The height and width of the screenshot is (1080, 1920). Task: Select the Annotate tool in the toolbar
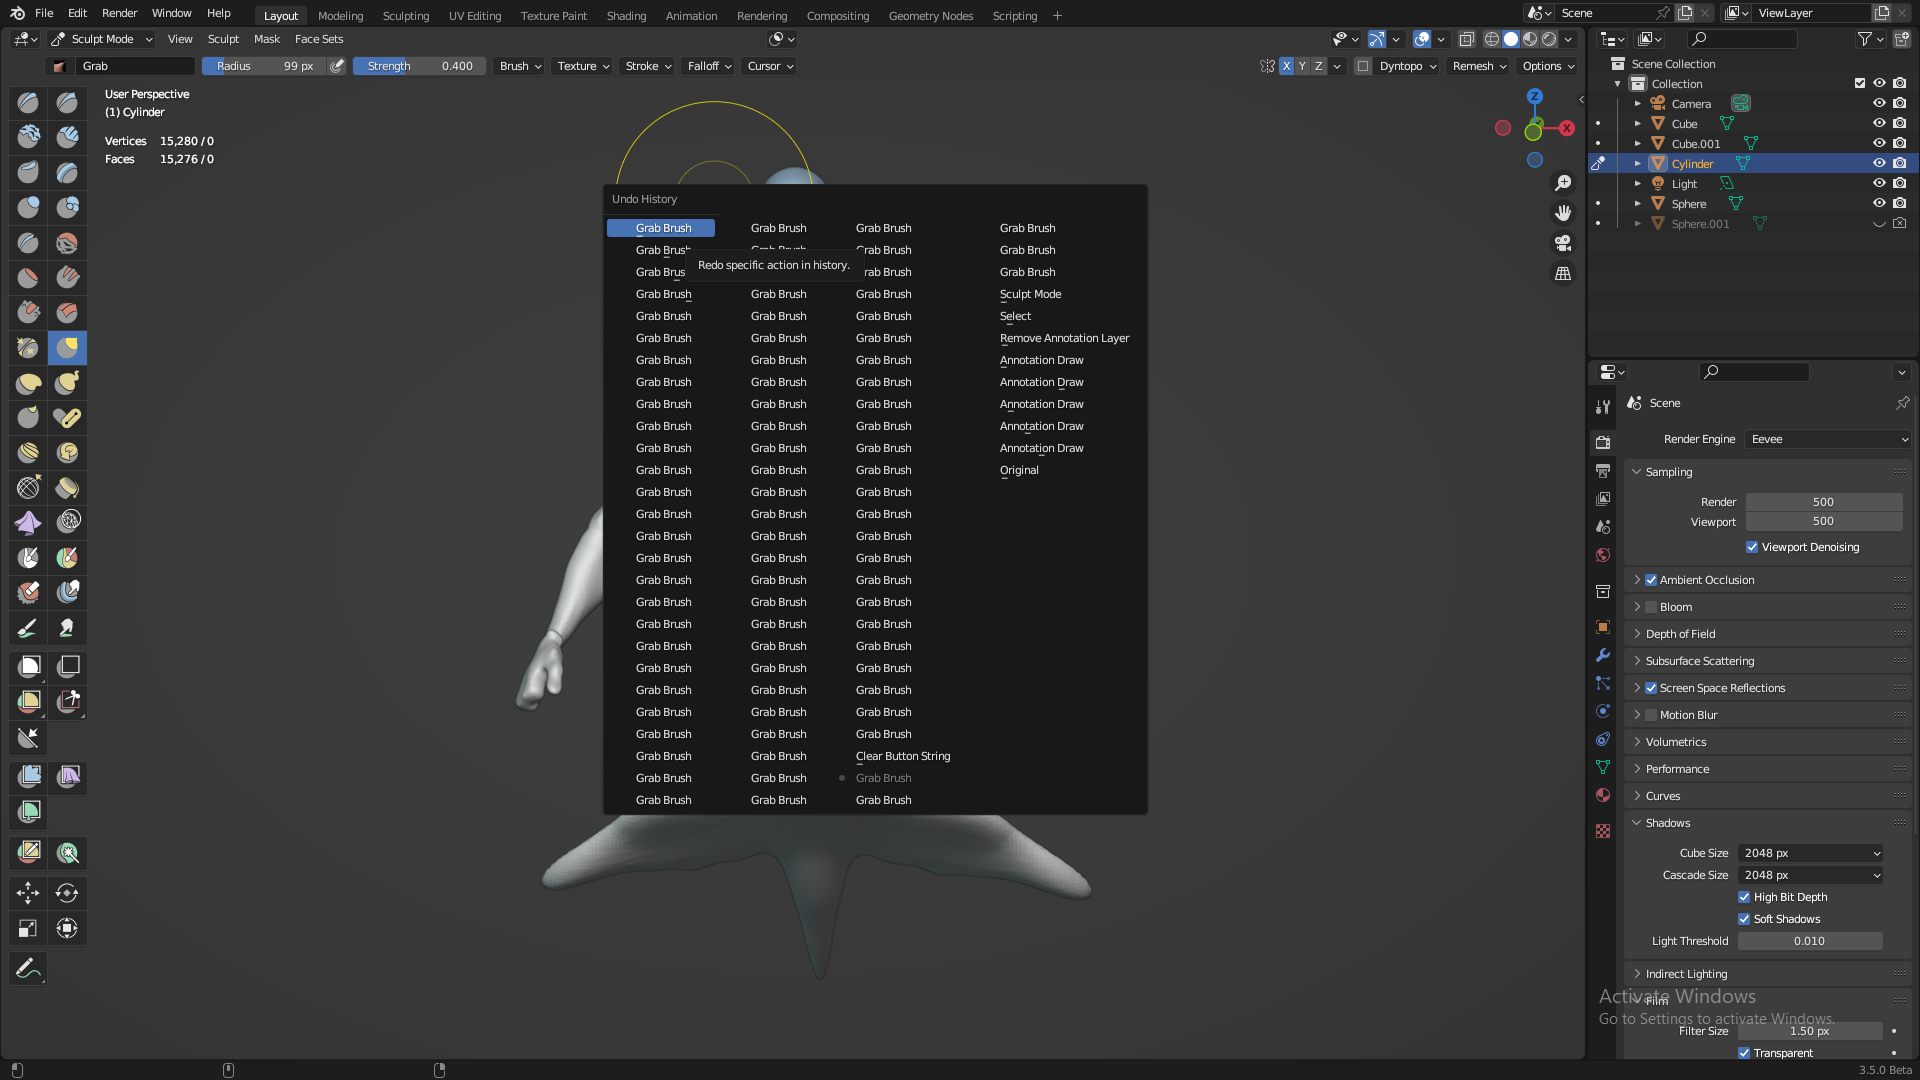(28, 968)
